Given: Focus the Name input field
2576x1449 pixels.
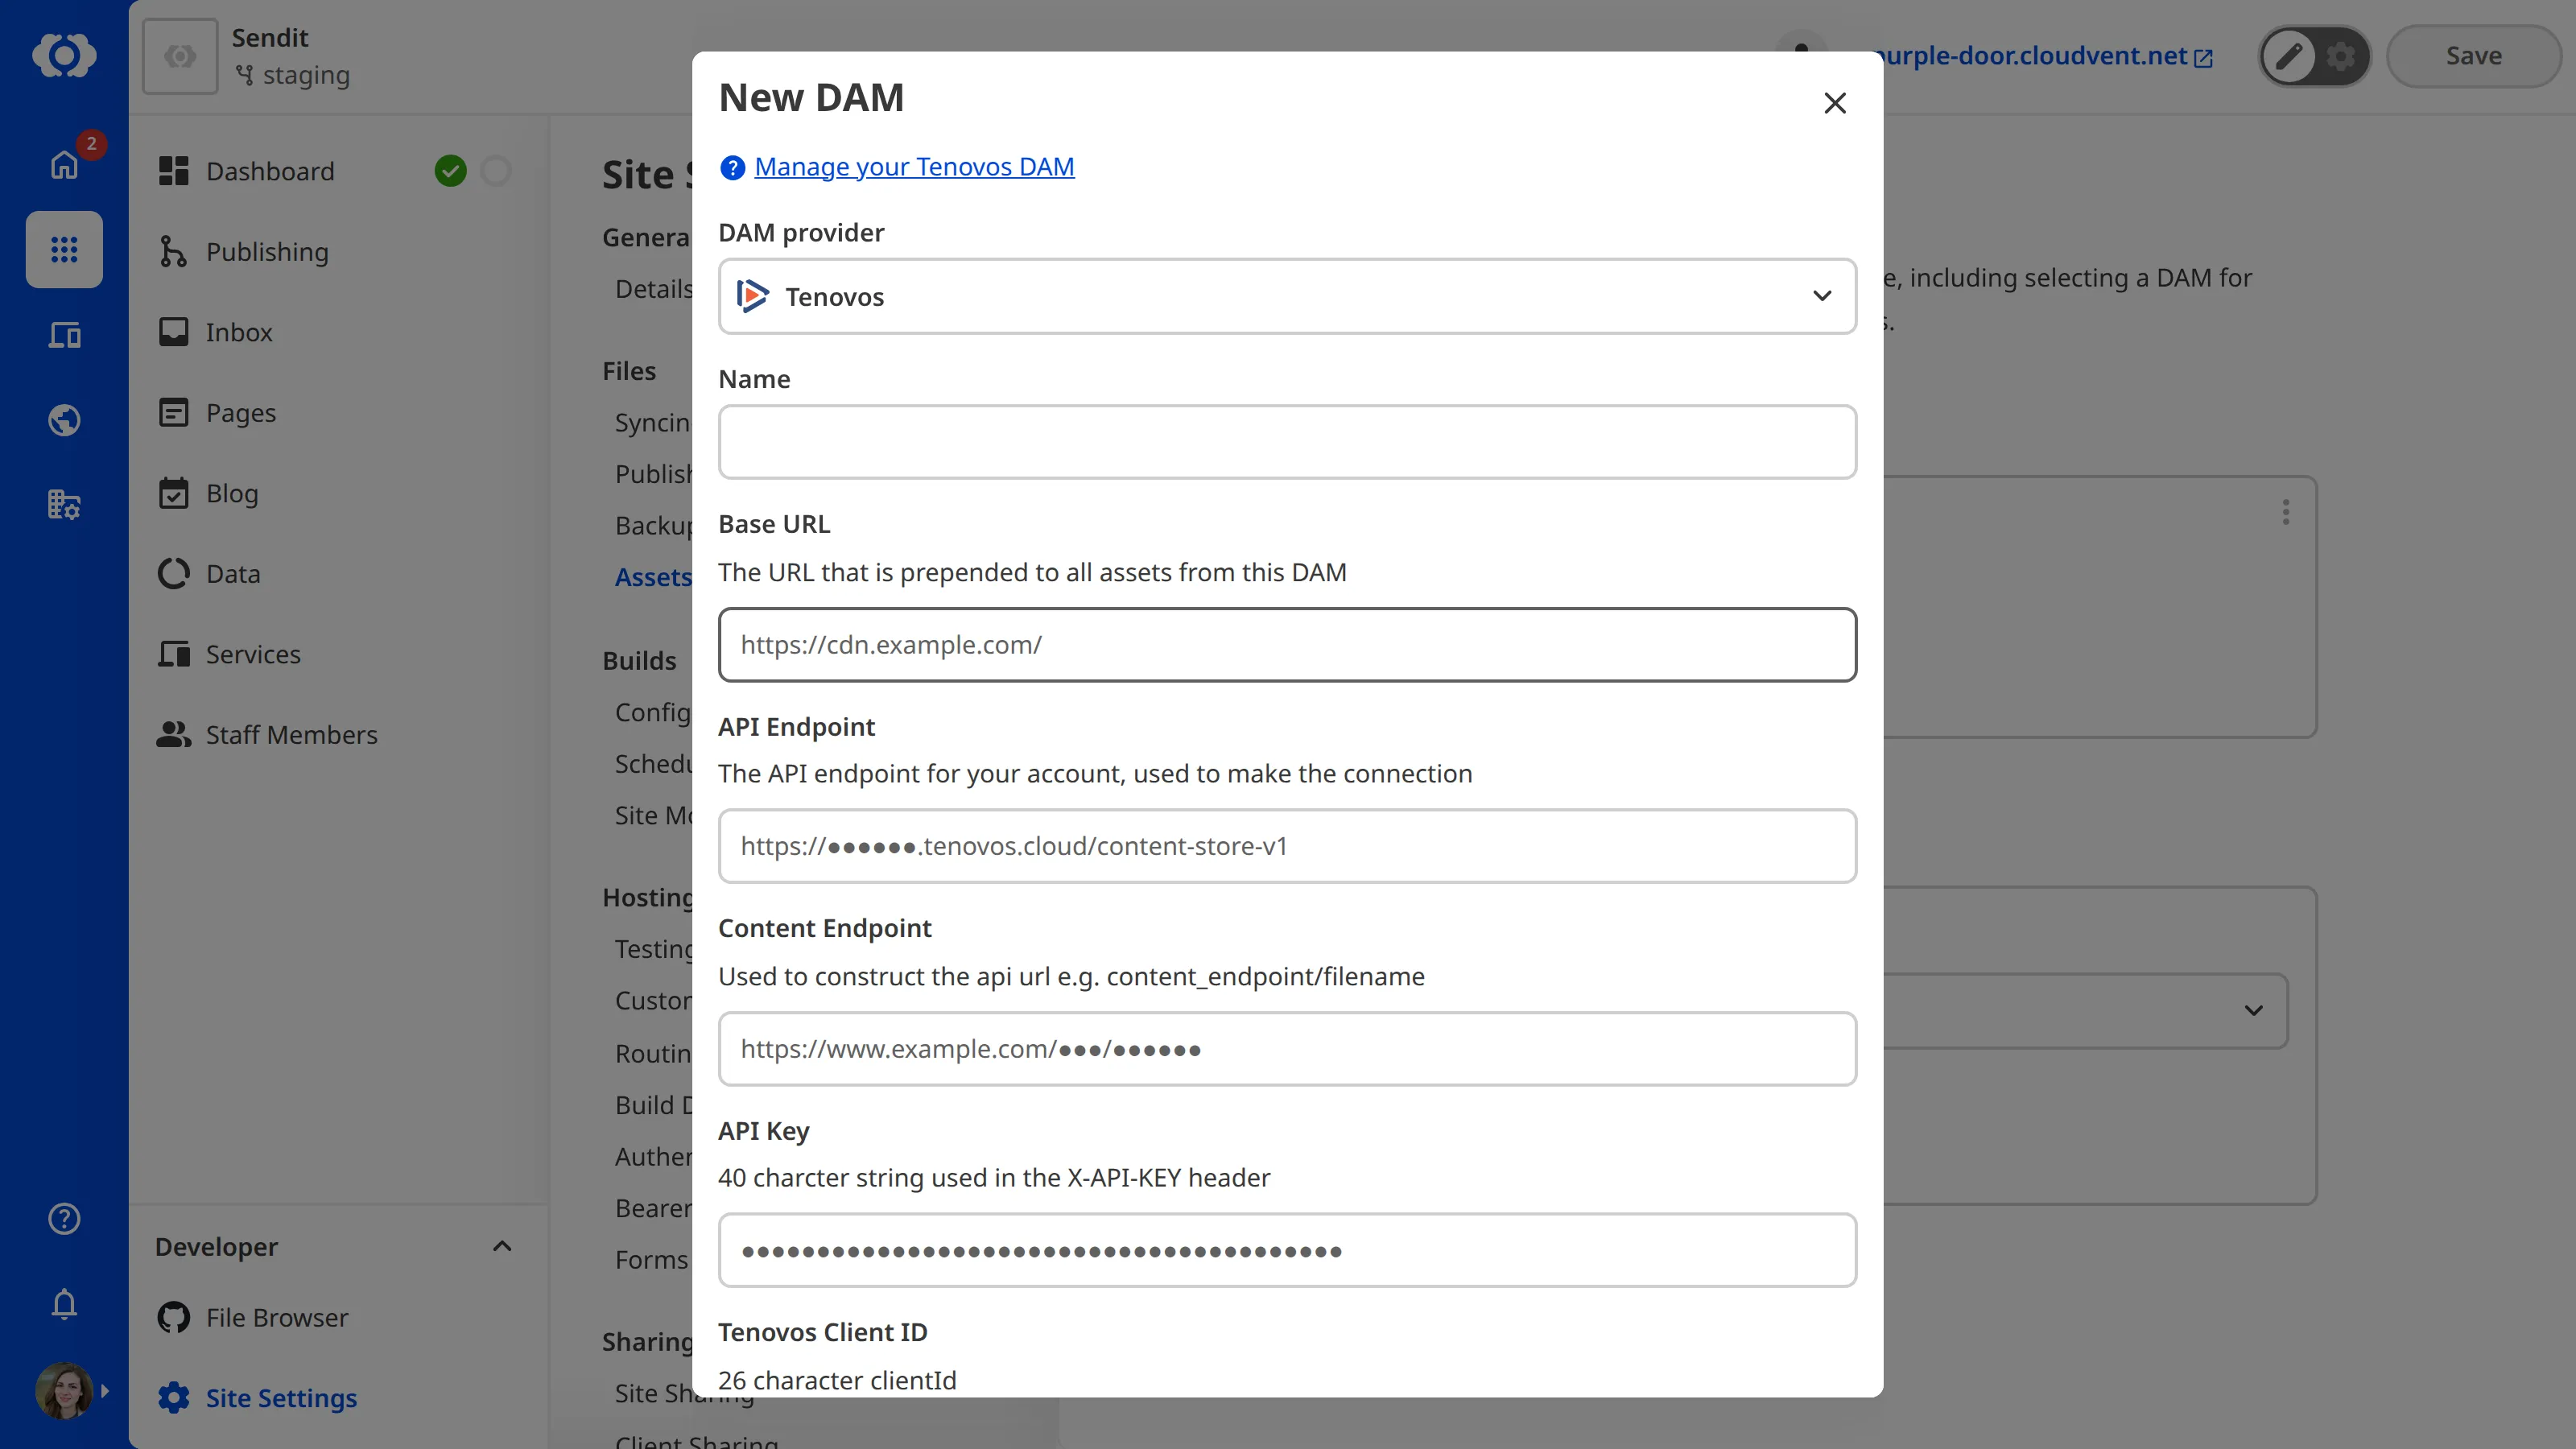Looking at the screenshot, I should (1287, 442).
